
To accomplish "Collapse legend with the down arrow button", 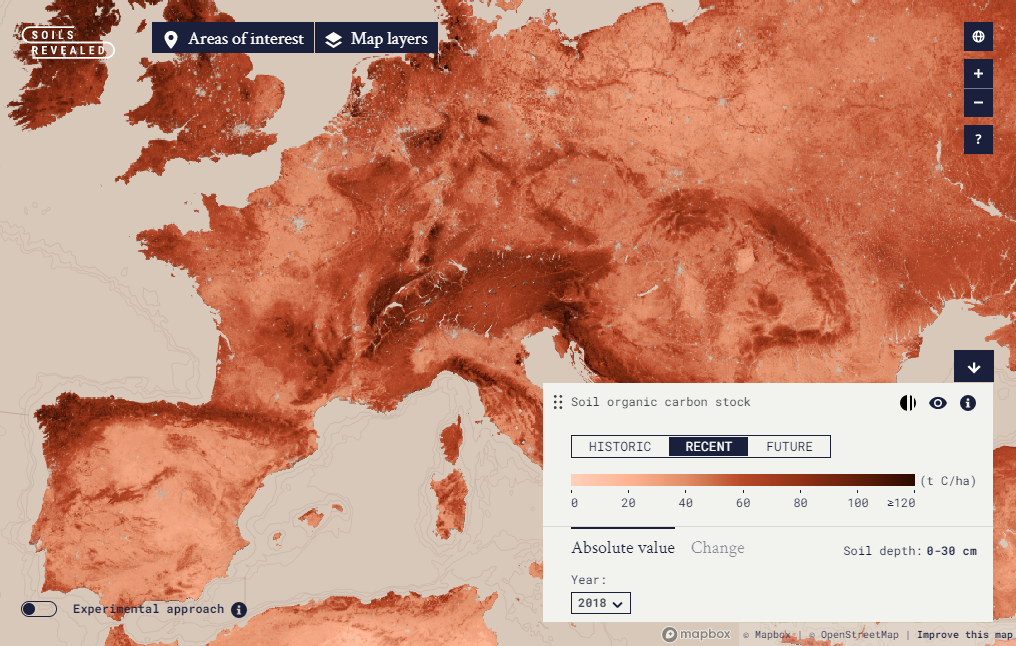I will point(973,366).
